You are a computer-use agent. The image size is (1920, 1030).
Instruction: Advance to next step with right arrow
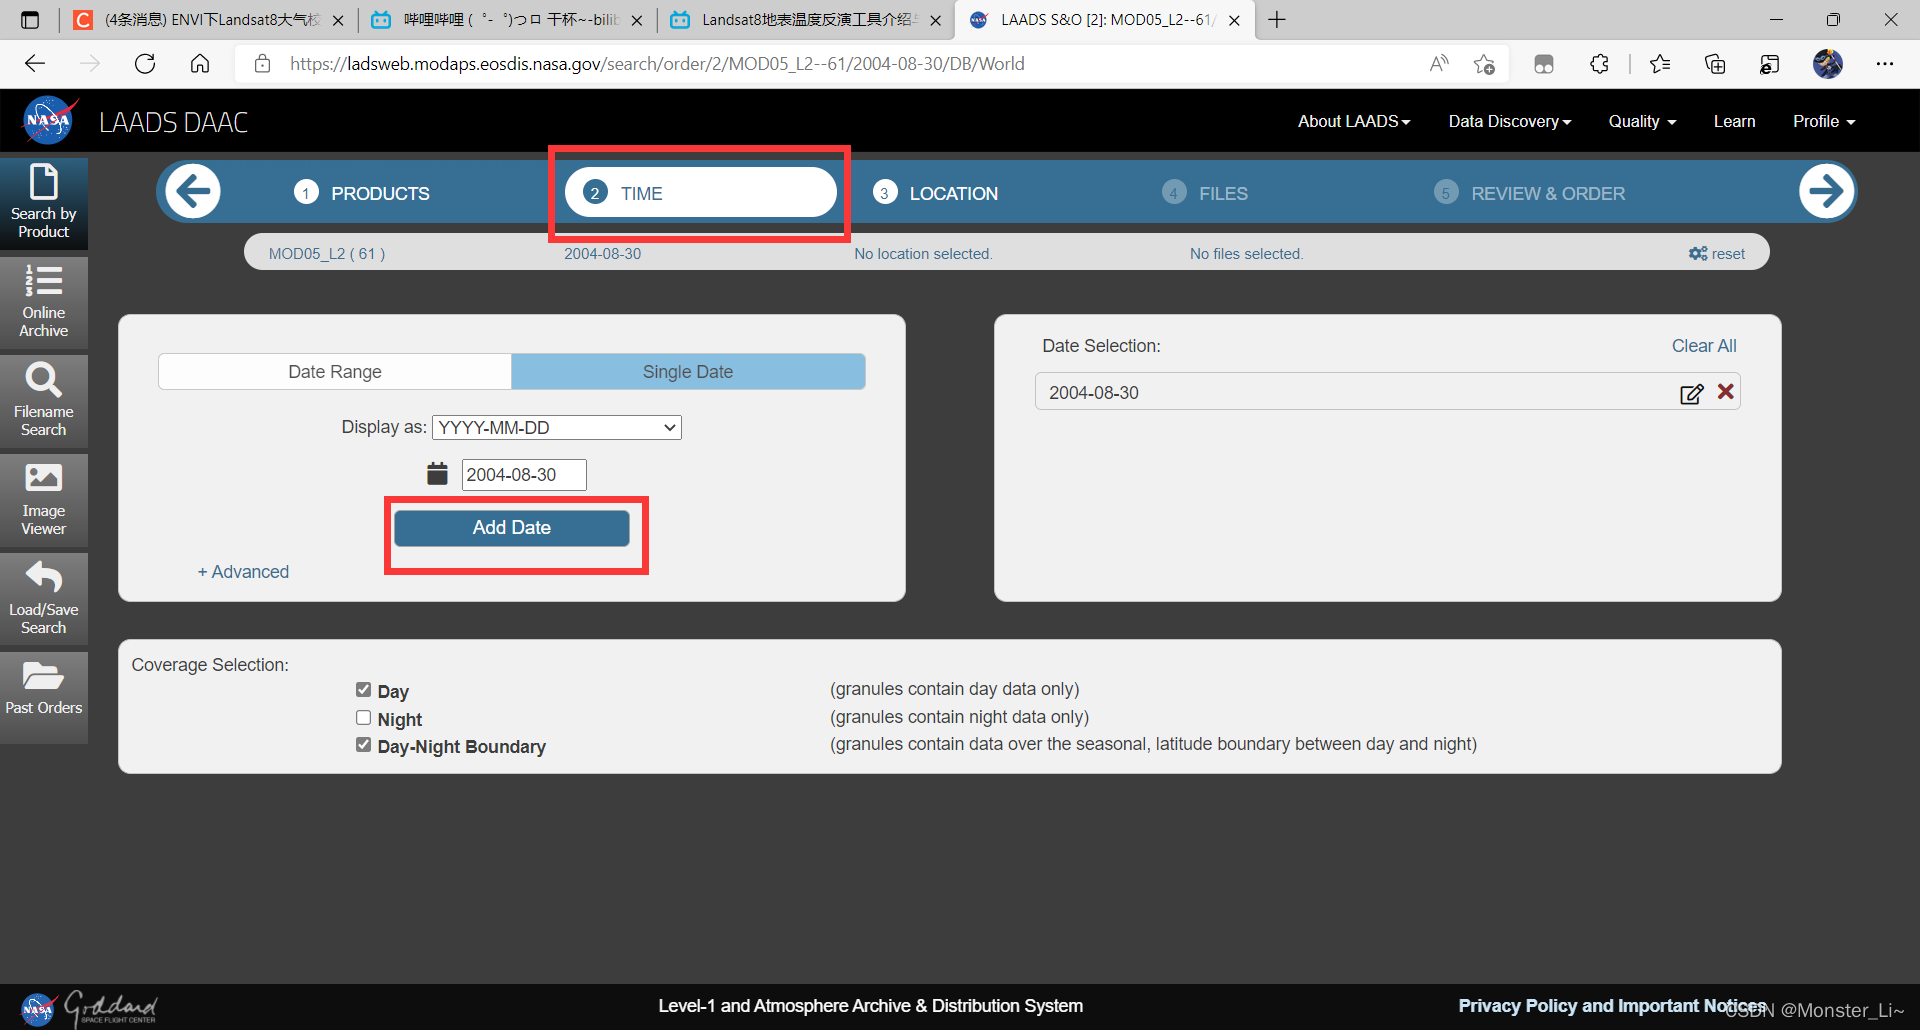(x=1826, y=191)
